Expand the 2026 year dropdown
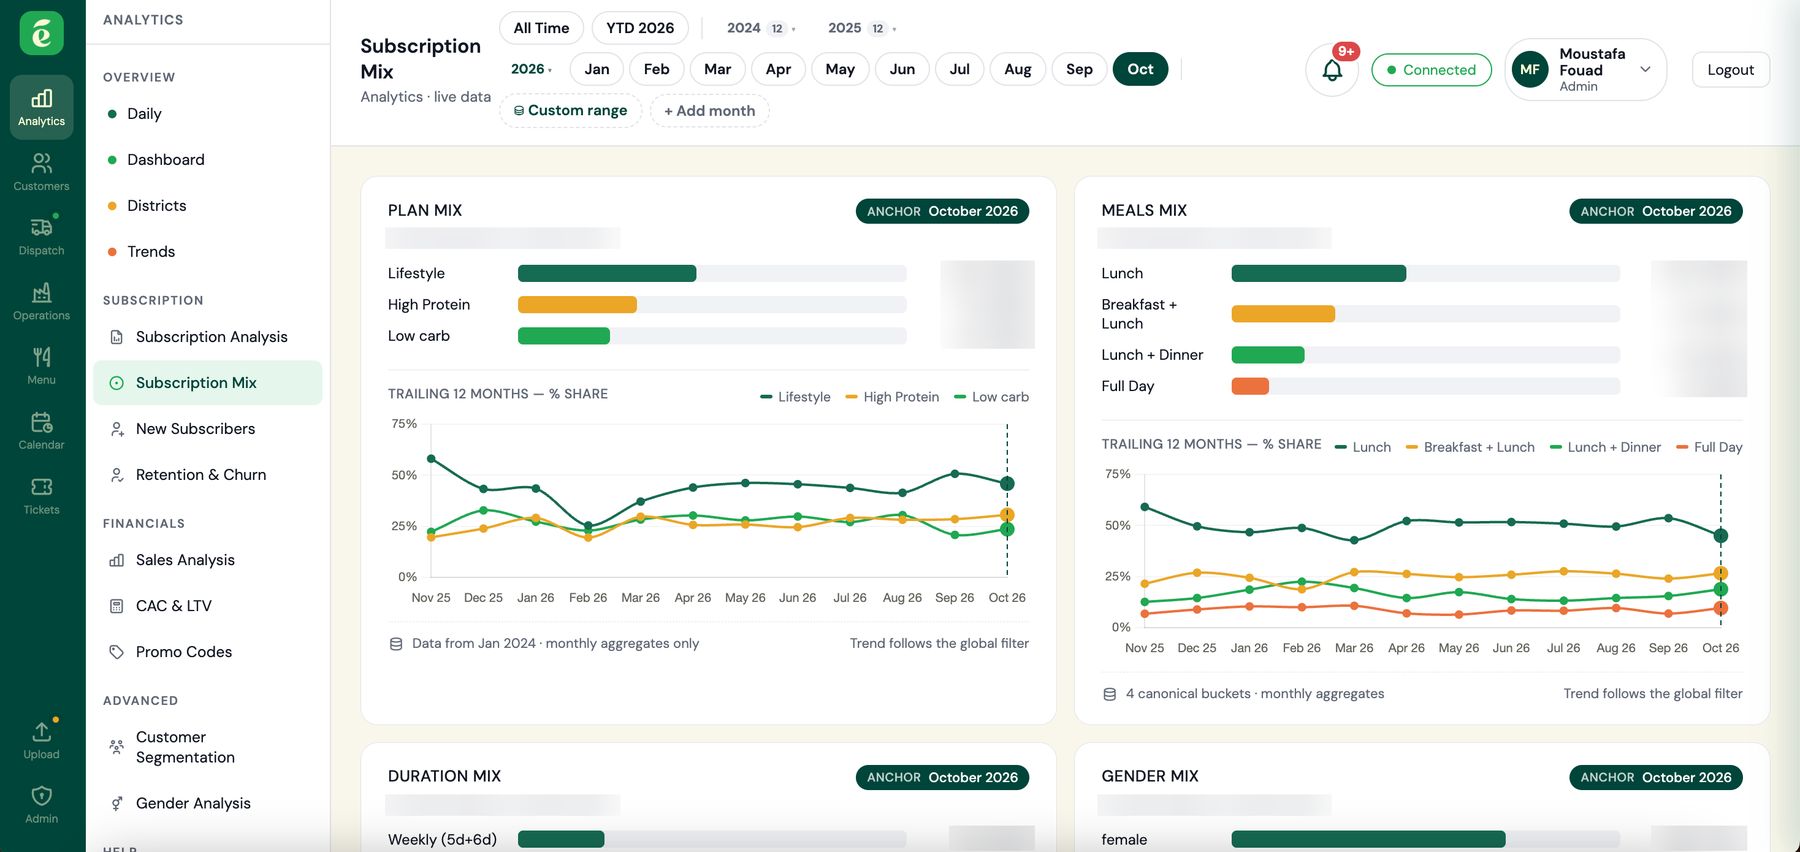The image size is (1800, 852). [531, 69]
